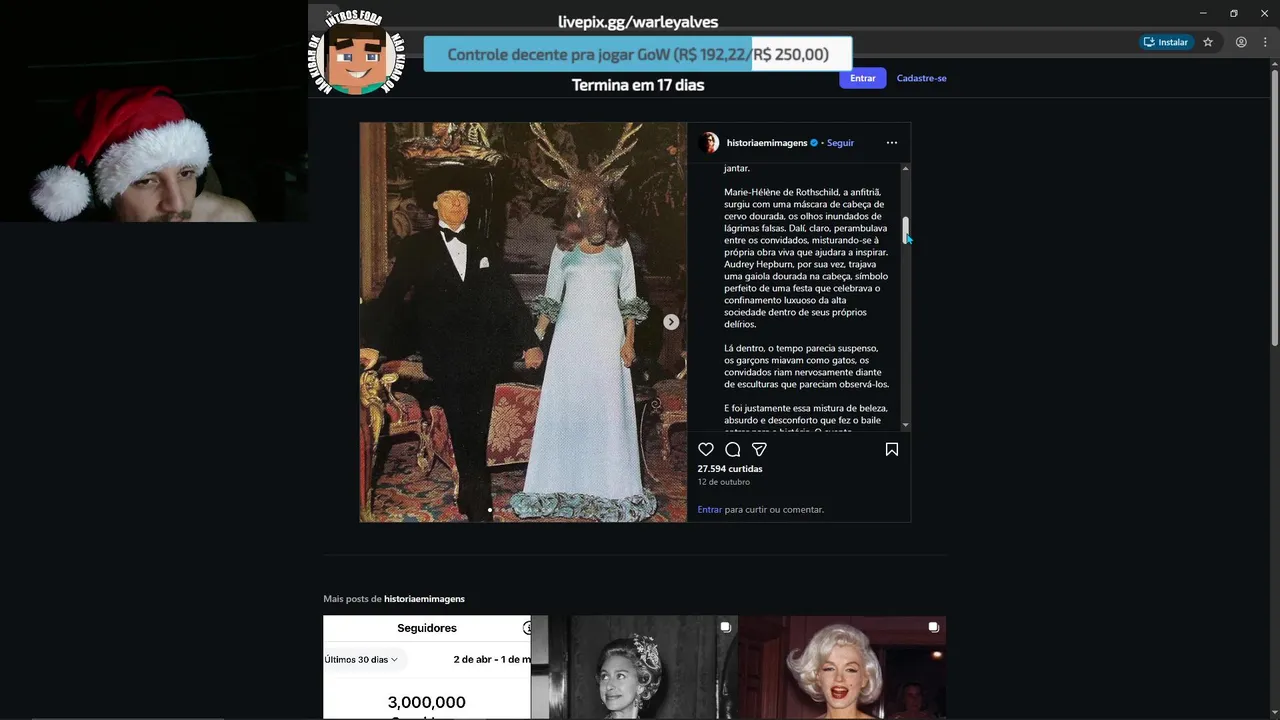Open comments via the speech bubble icon
This screenshot has width=1280, height=720.
(733, 450)
